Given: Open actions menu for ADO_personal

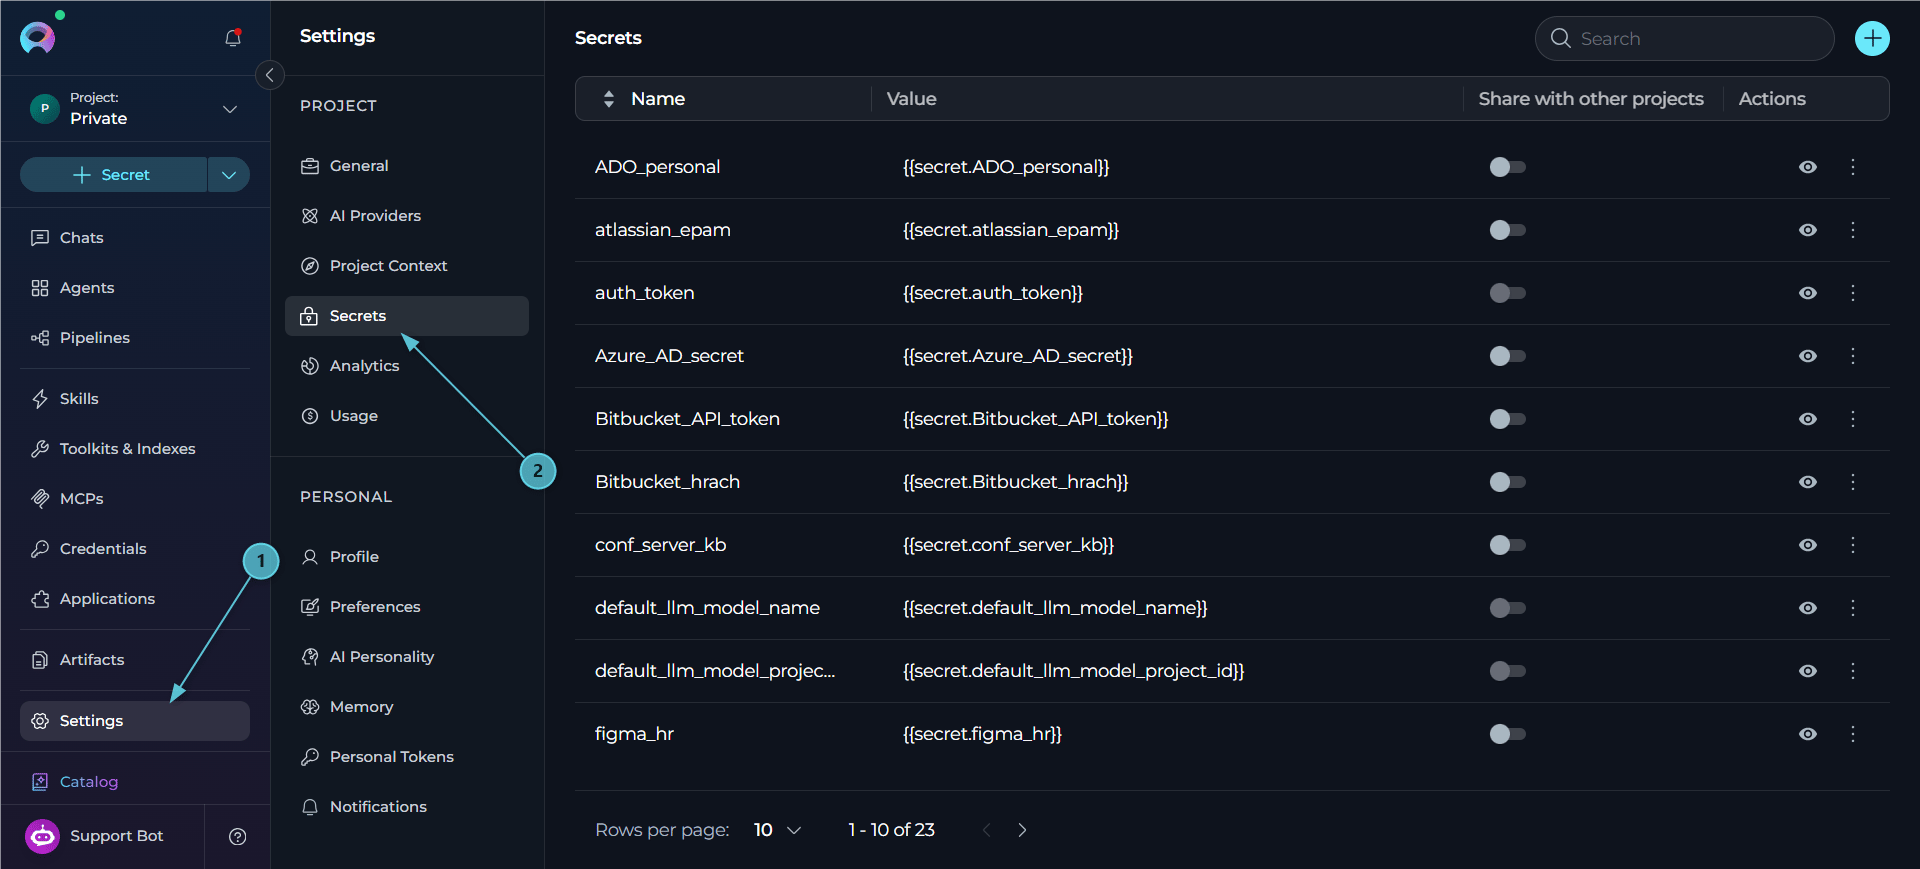Looking at the screenshot, I should pyautogui.click(x=1852, y=167).
